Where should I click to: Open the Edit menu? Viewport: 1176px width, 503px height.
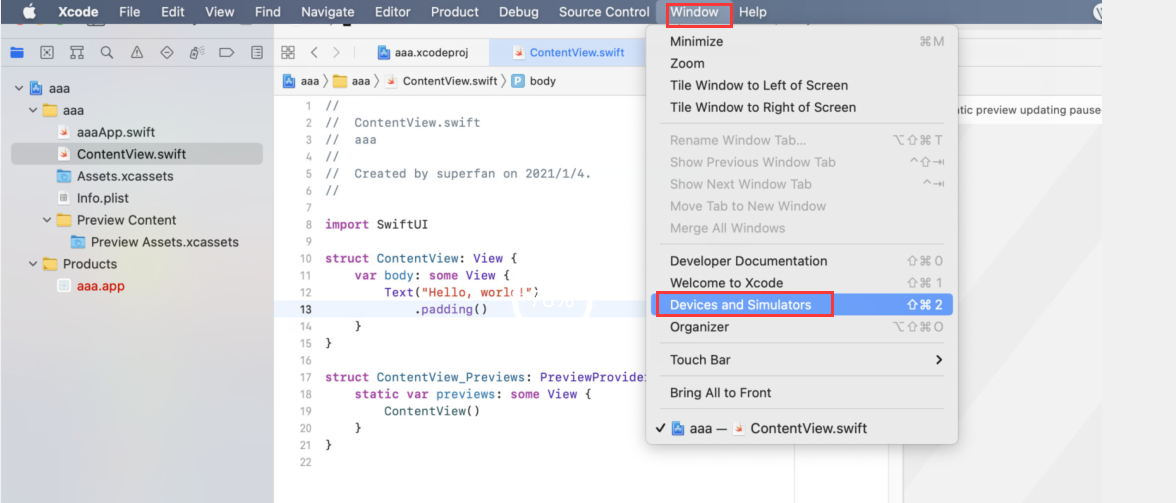172,12
